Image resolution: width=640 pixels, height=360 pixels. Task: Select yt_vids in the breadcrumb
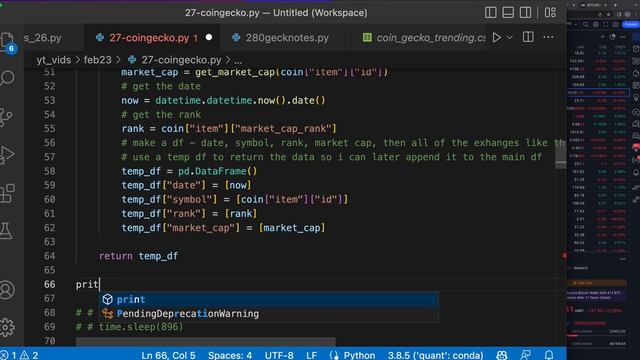53,60
